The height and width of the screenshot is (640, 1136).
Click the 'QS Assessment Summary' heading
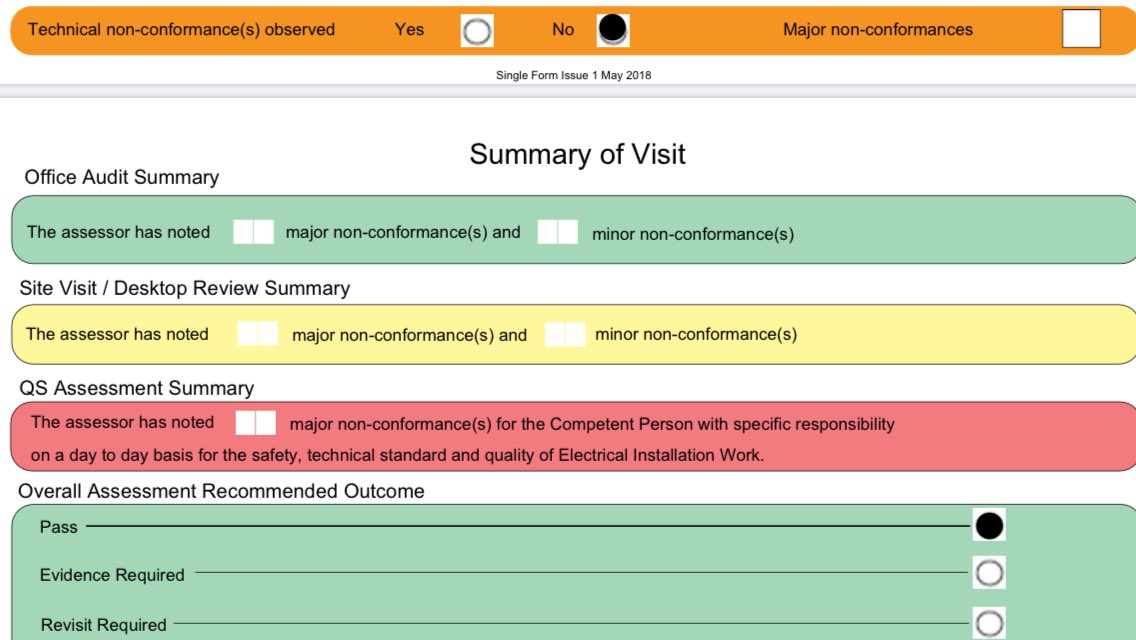pyautogui.click(x=136, y=388)
